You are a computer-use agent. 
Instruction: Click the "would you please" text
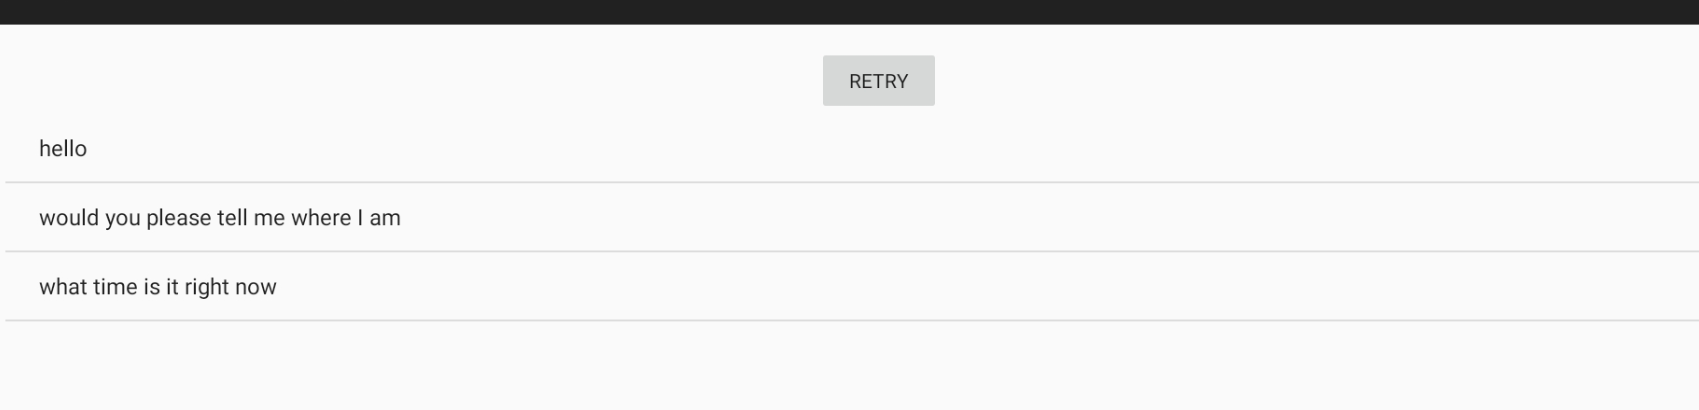[x=125, y=218]
